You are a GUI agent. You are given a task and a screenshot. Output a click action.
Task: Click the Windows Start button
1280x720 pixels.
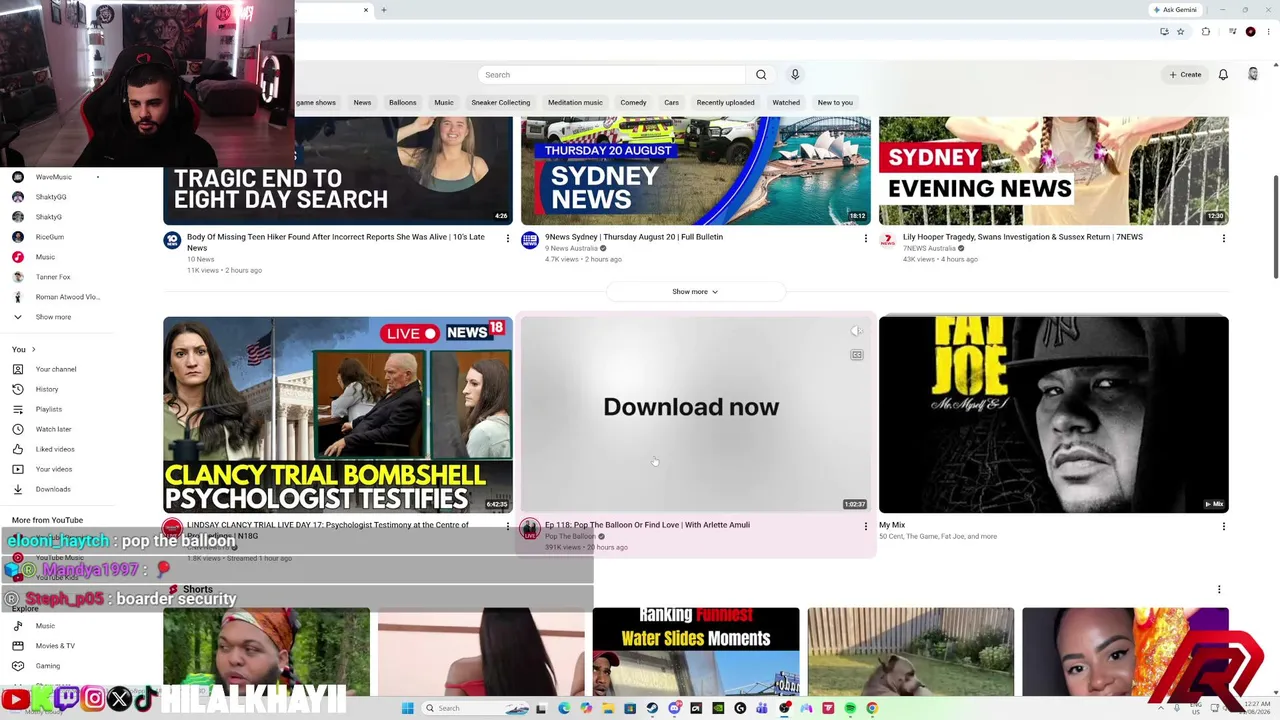(407, 708)
